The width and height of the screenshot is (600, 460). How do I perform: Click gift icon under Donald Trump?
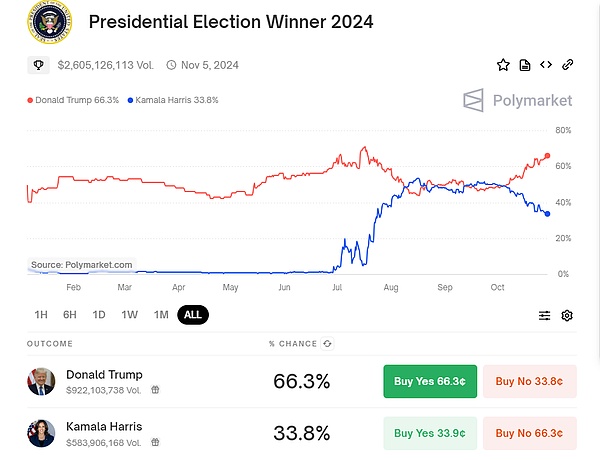click(x=155, y=390)
